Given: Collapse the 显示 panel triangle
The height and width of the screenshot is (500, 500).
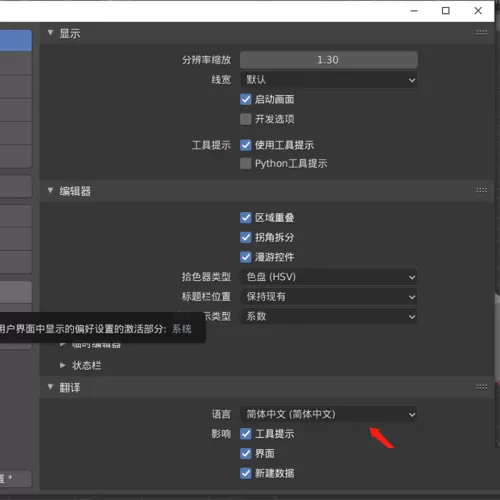Looking at the screenshot, I should [50, 33].
